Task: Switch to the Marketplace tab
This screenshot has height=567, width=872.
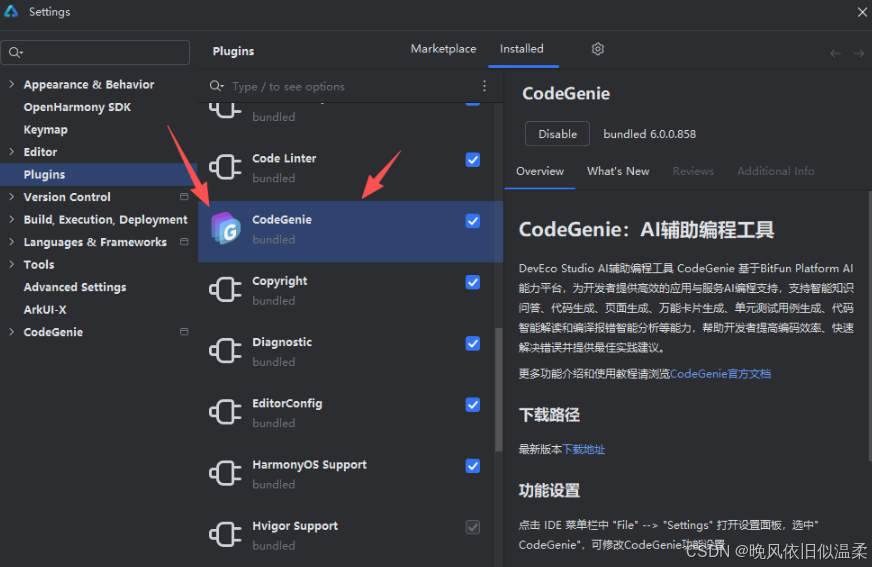Action: coord(443,49)
